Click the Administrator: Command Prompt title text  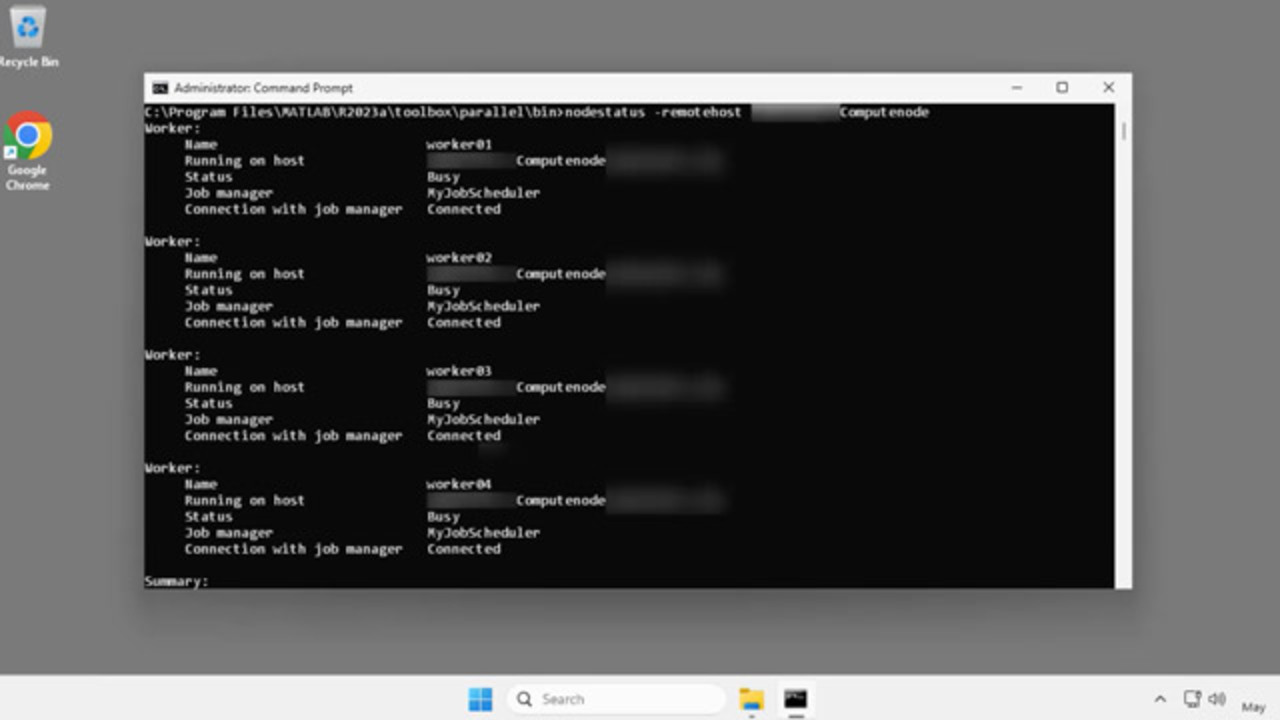(264, 88)
